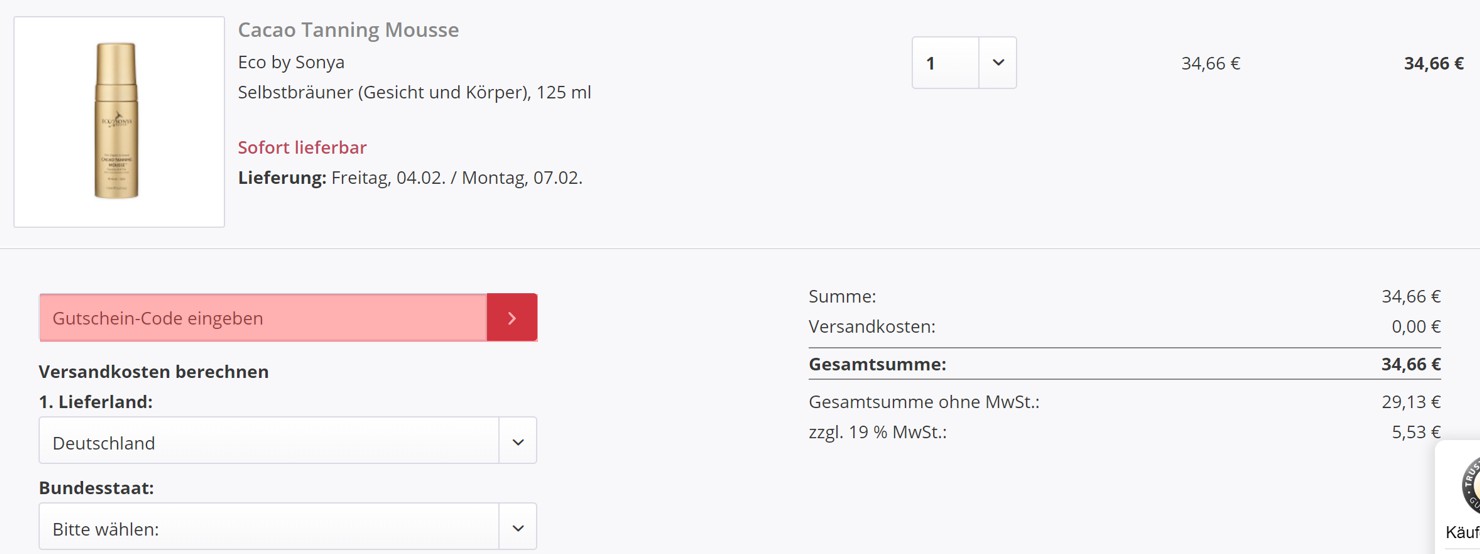Open the Bundesstaat dropdown showing Bitte wählen
The width and height of the screenshot is (1480, 554).
click(x=288, y=527)
